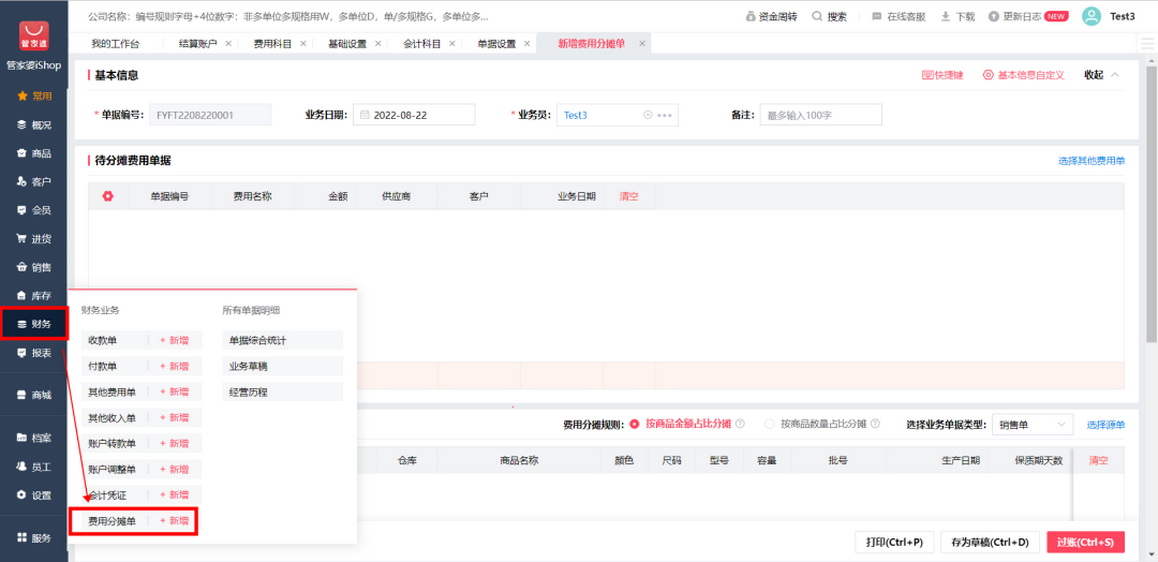1158x562 pixels.
Task: Collapse the 基本信息 section with 收起
Action: click(1101, 75)
